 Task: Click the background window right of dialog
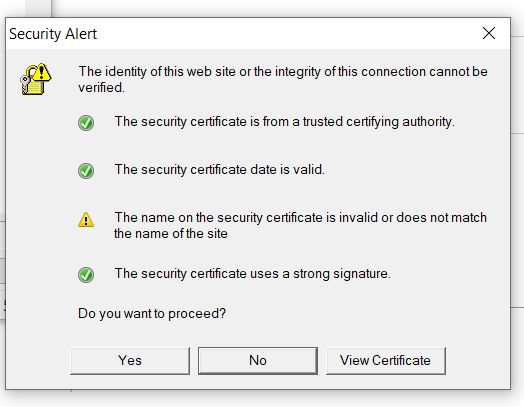(x=517, y=200)
